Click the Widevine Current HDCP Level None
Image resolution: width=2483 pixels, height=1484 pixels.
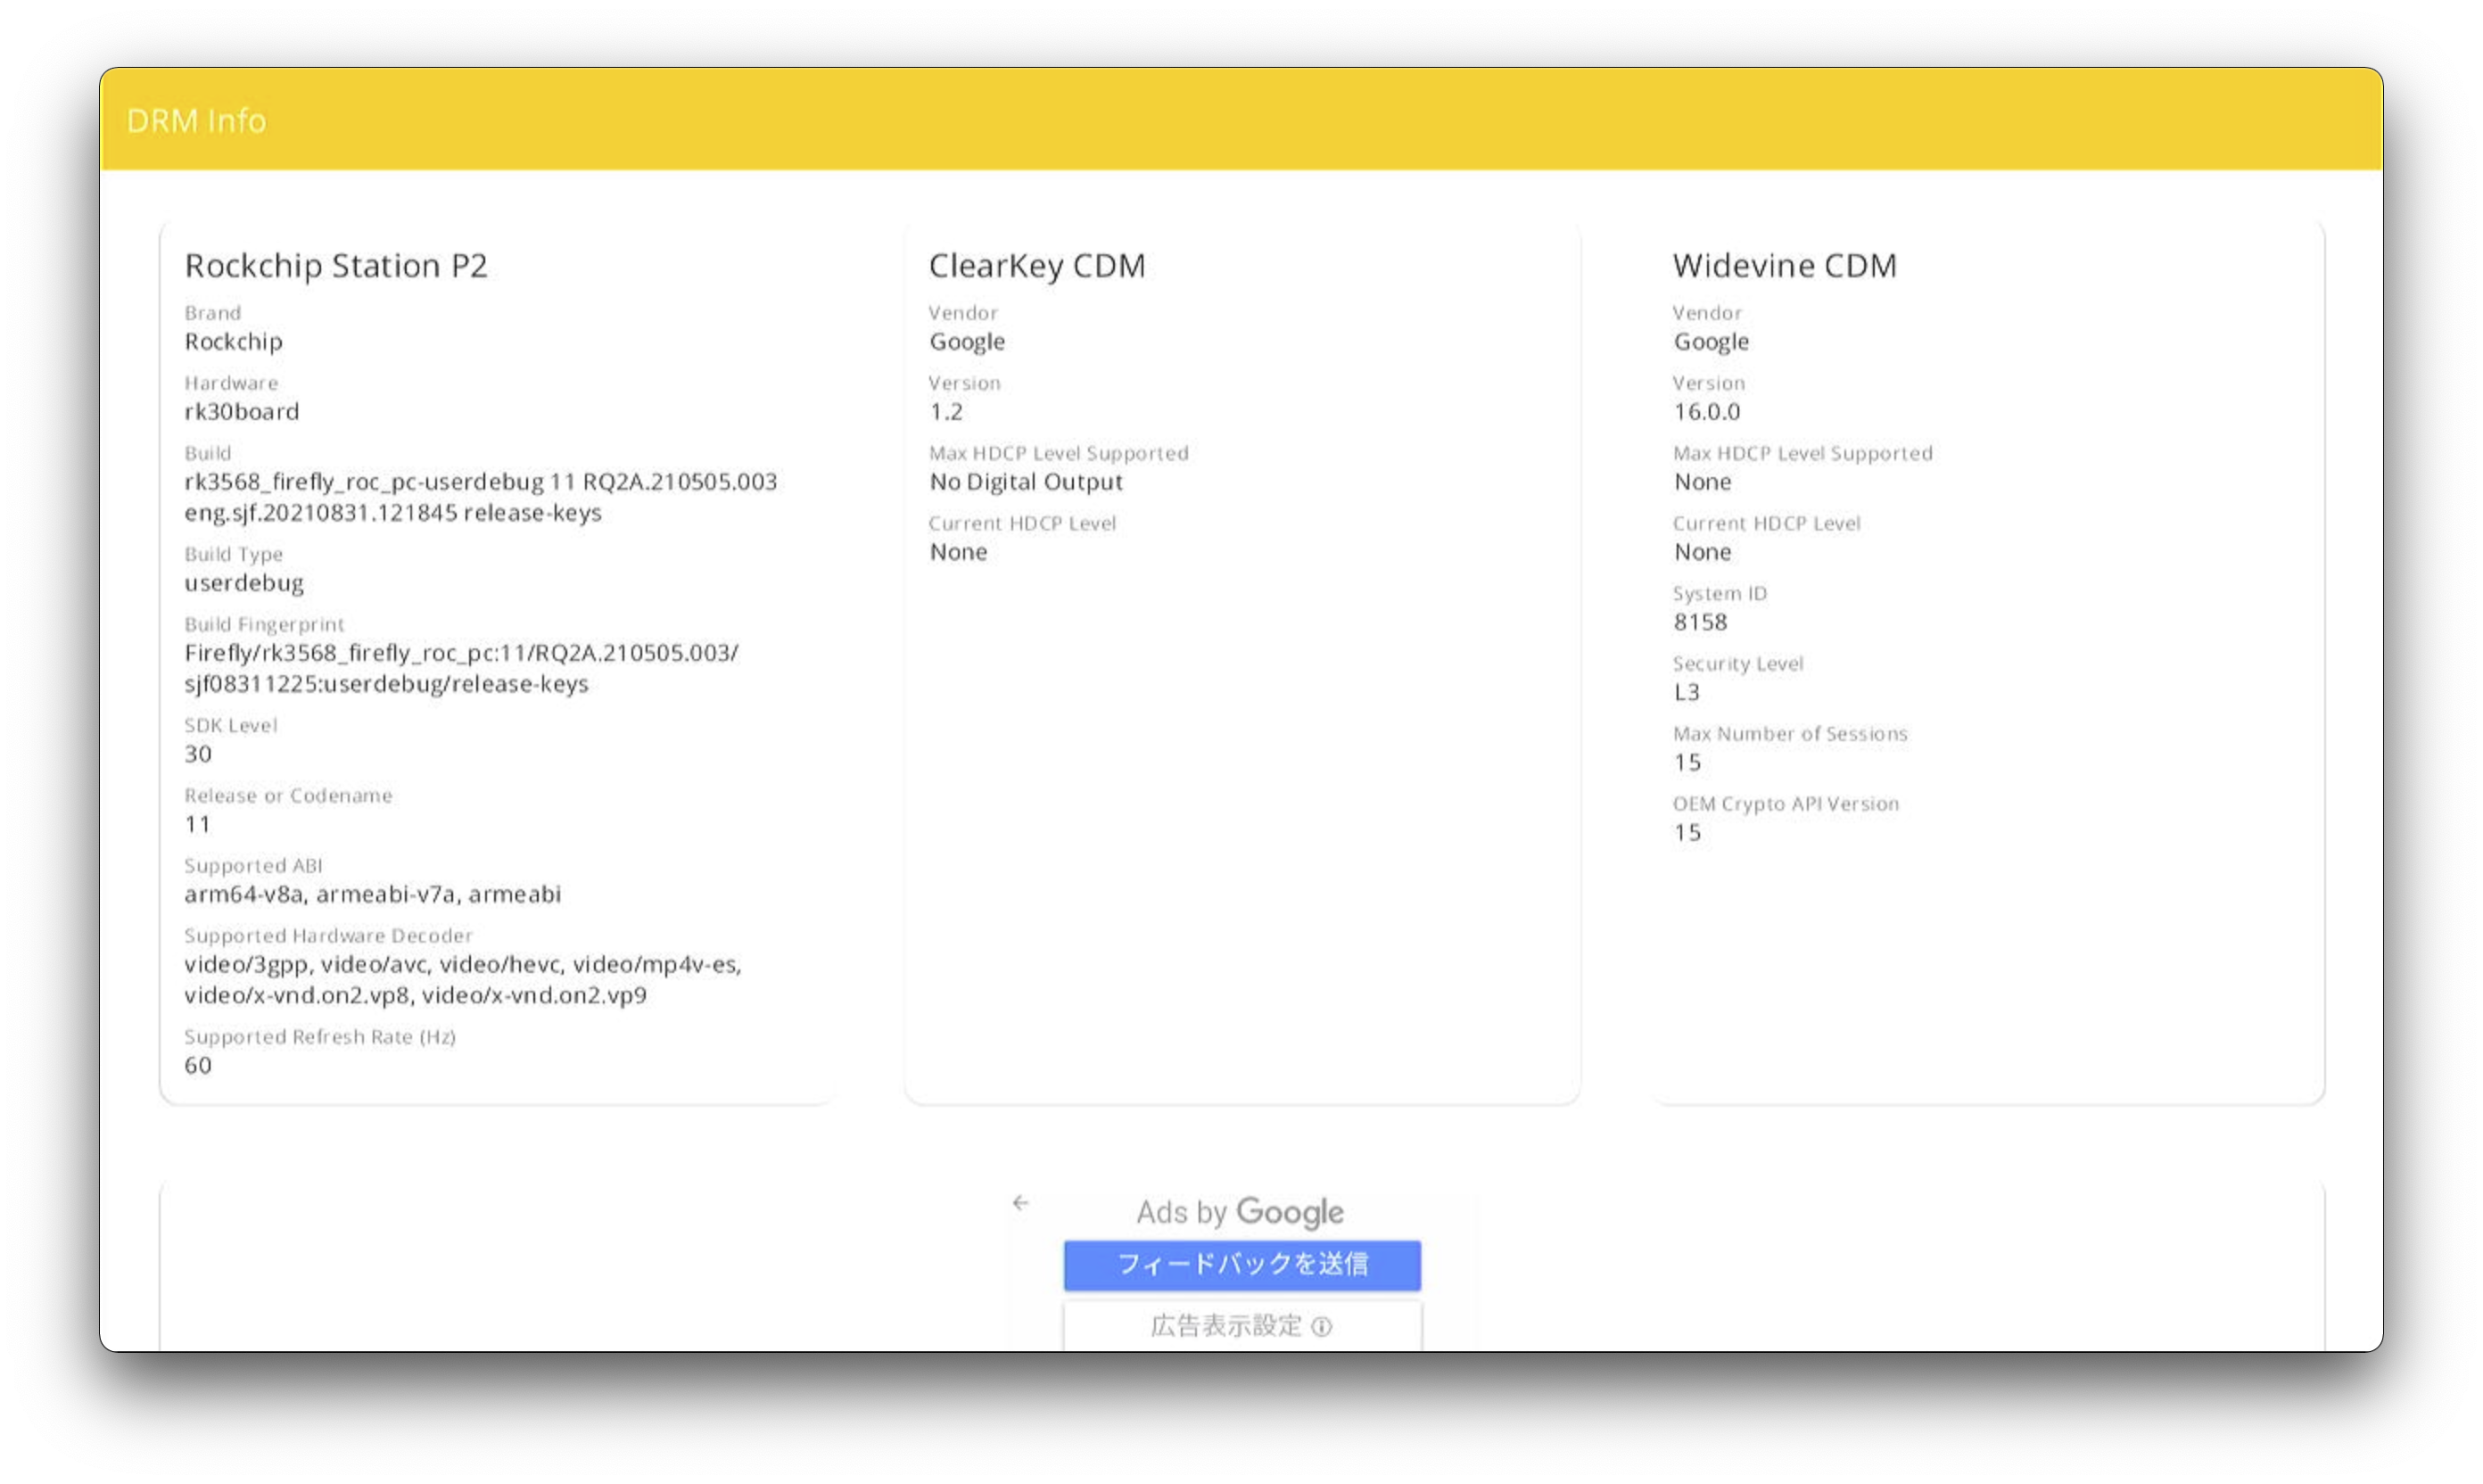click(1702, 552)
